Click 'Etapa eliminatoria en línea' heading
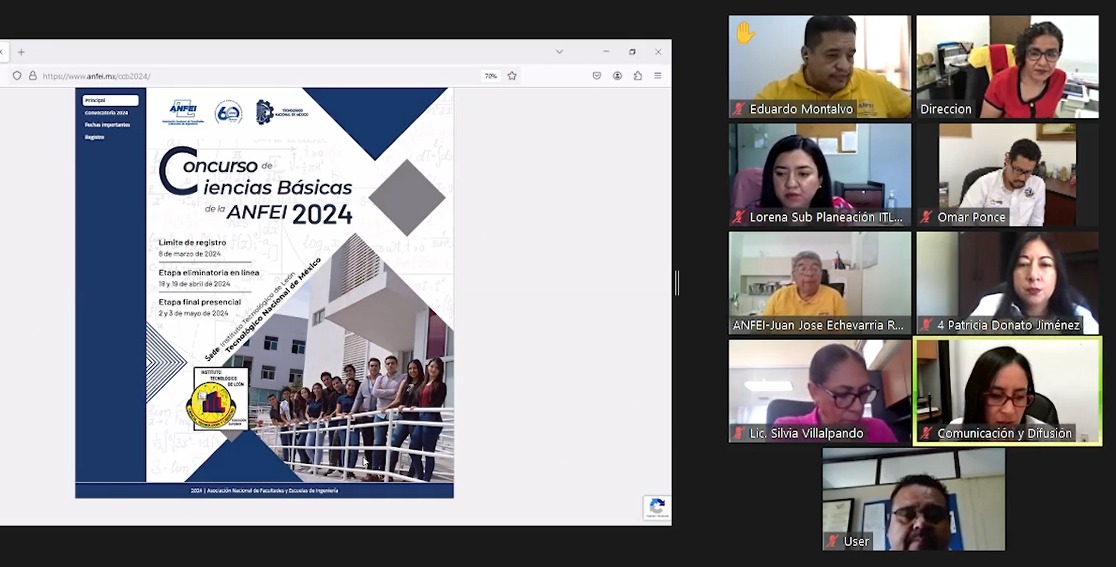 pyautogui.click(x=209, y=272)
